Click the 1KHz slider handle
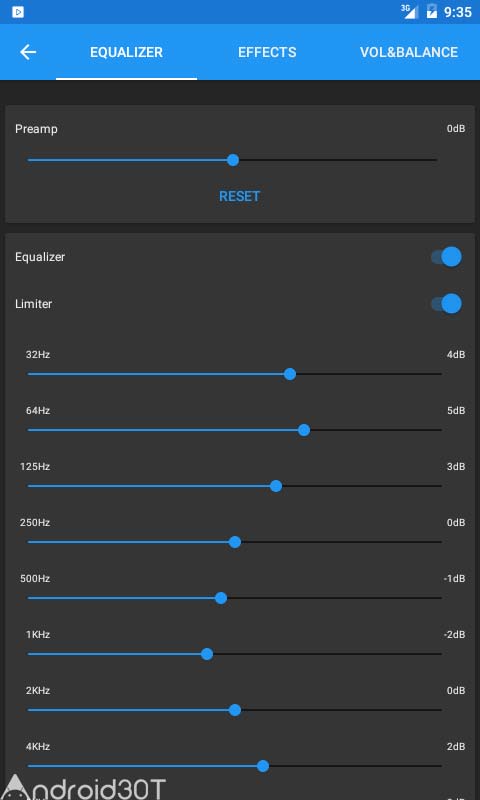Screen dimensions: 480x800 [x=207, y=654]
